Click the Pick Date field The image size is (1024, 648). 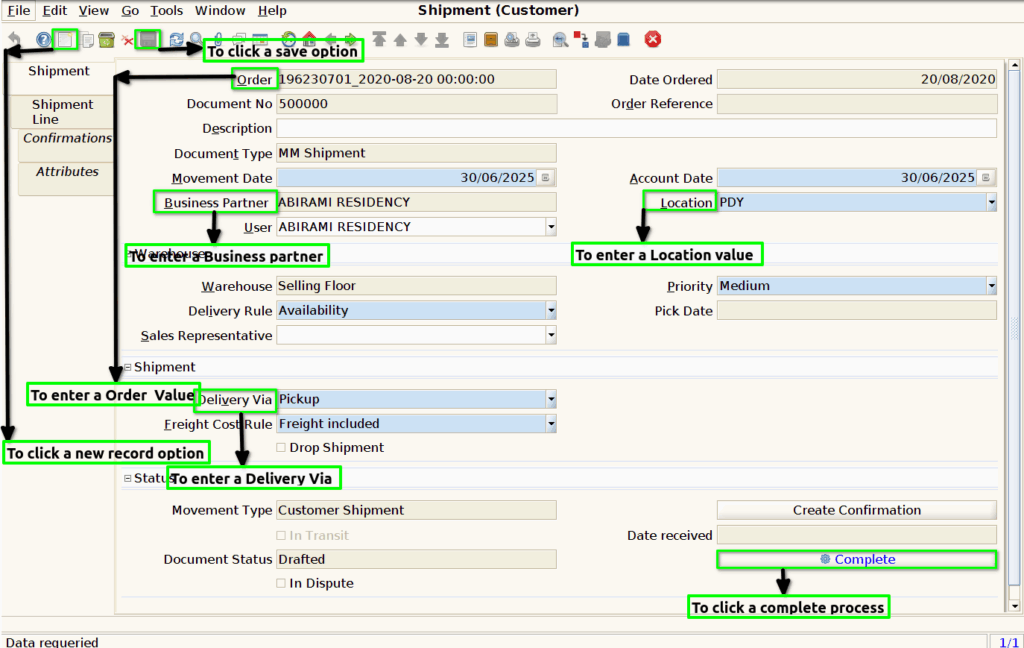pyautogui.click(x=857, y=310)
